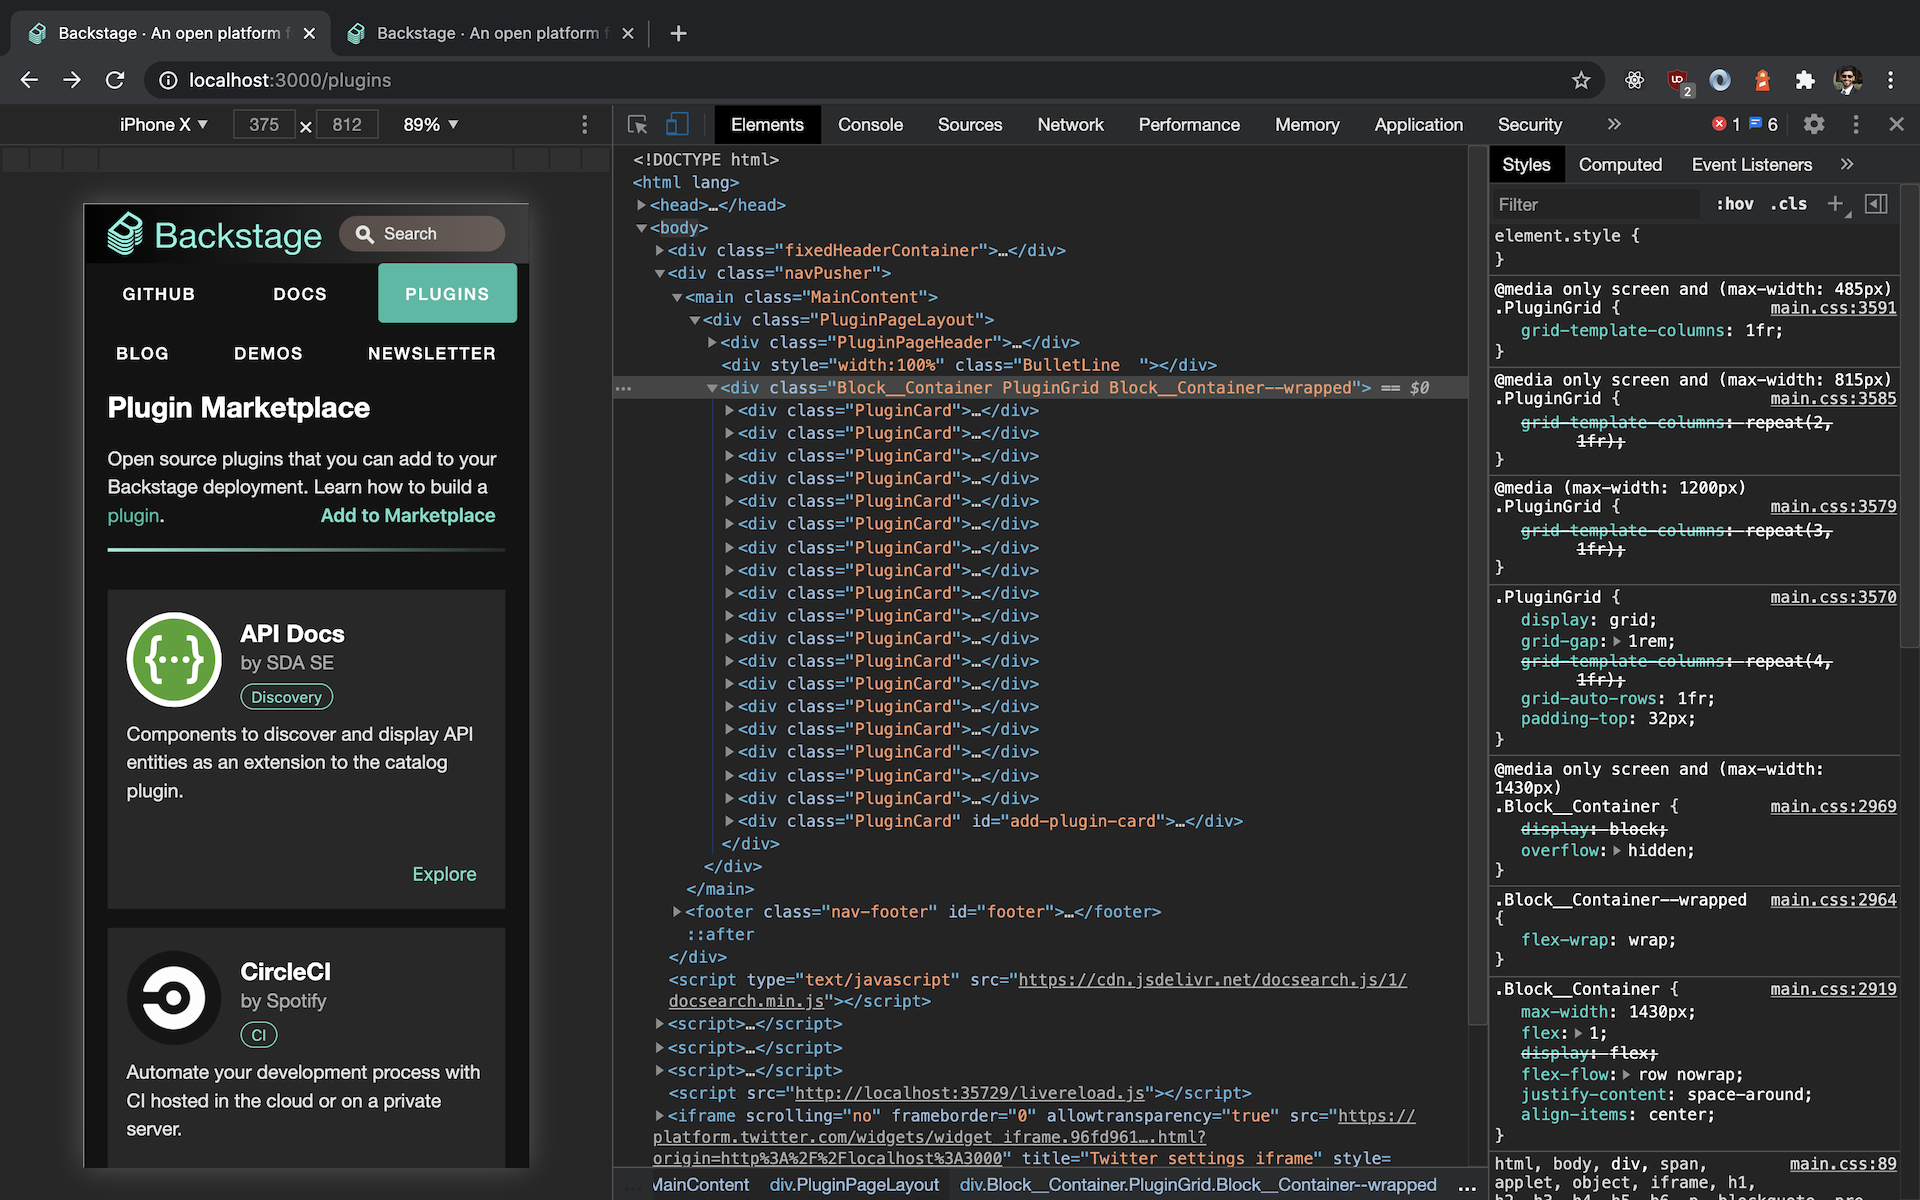This screenshot has height=1200, width=1920.
Task: Open device toolbar more options menu
Action: click(x=585, y=125)
